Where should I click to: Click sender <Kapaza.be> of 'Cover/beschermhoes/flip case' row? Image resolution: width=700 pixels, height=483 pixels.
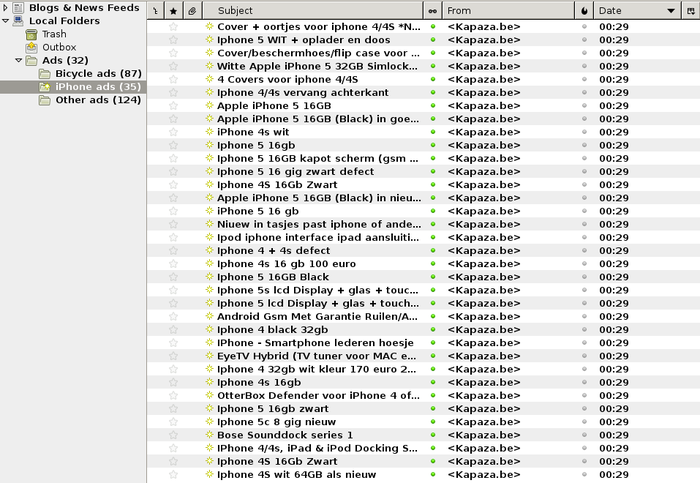[483, 53]
